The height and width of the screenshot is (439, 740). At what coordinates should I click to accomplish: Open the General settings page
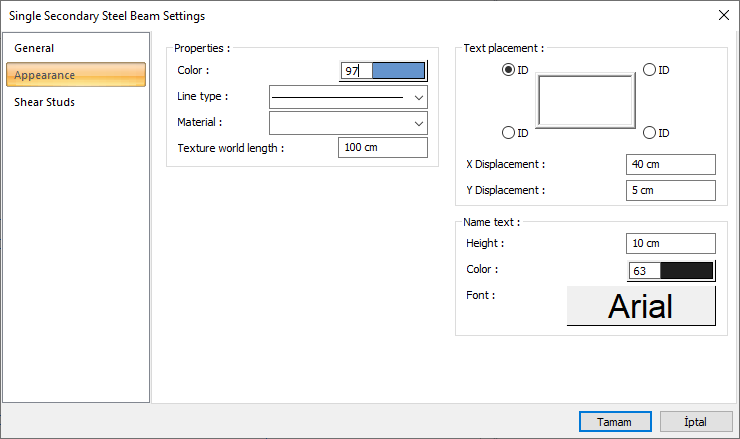pos(34,48)
